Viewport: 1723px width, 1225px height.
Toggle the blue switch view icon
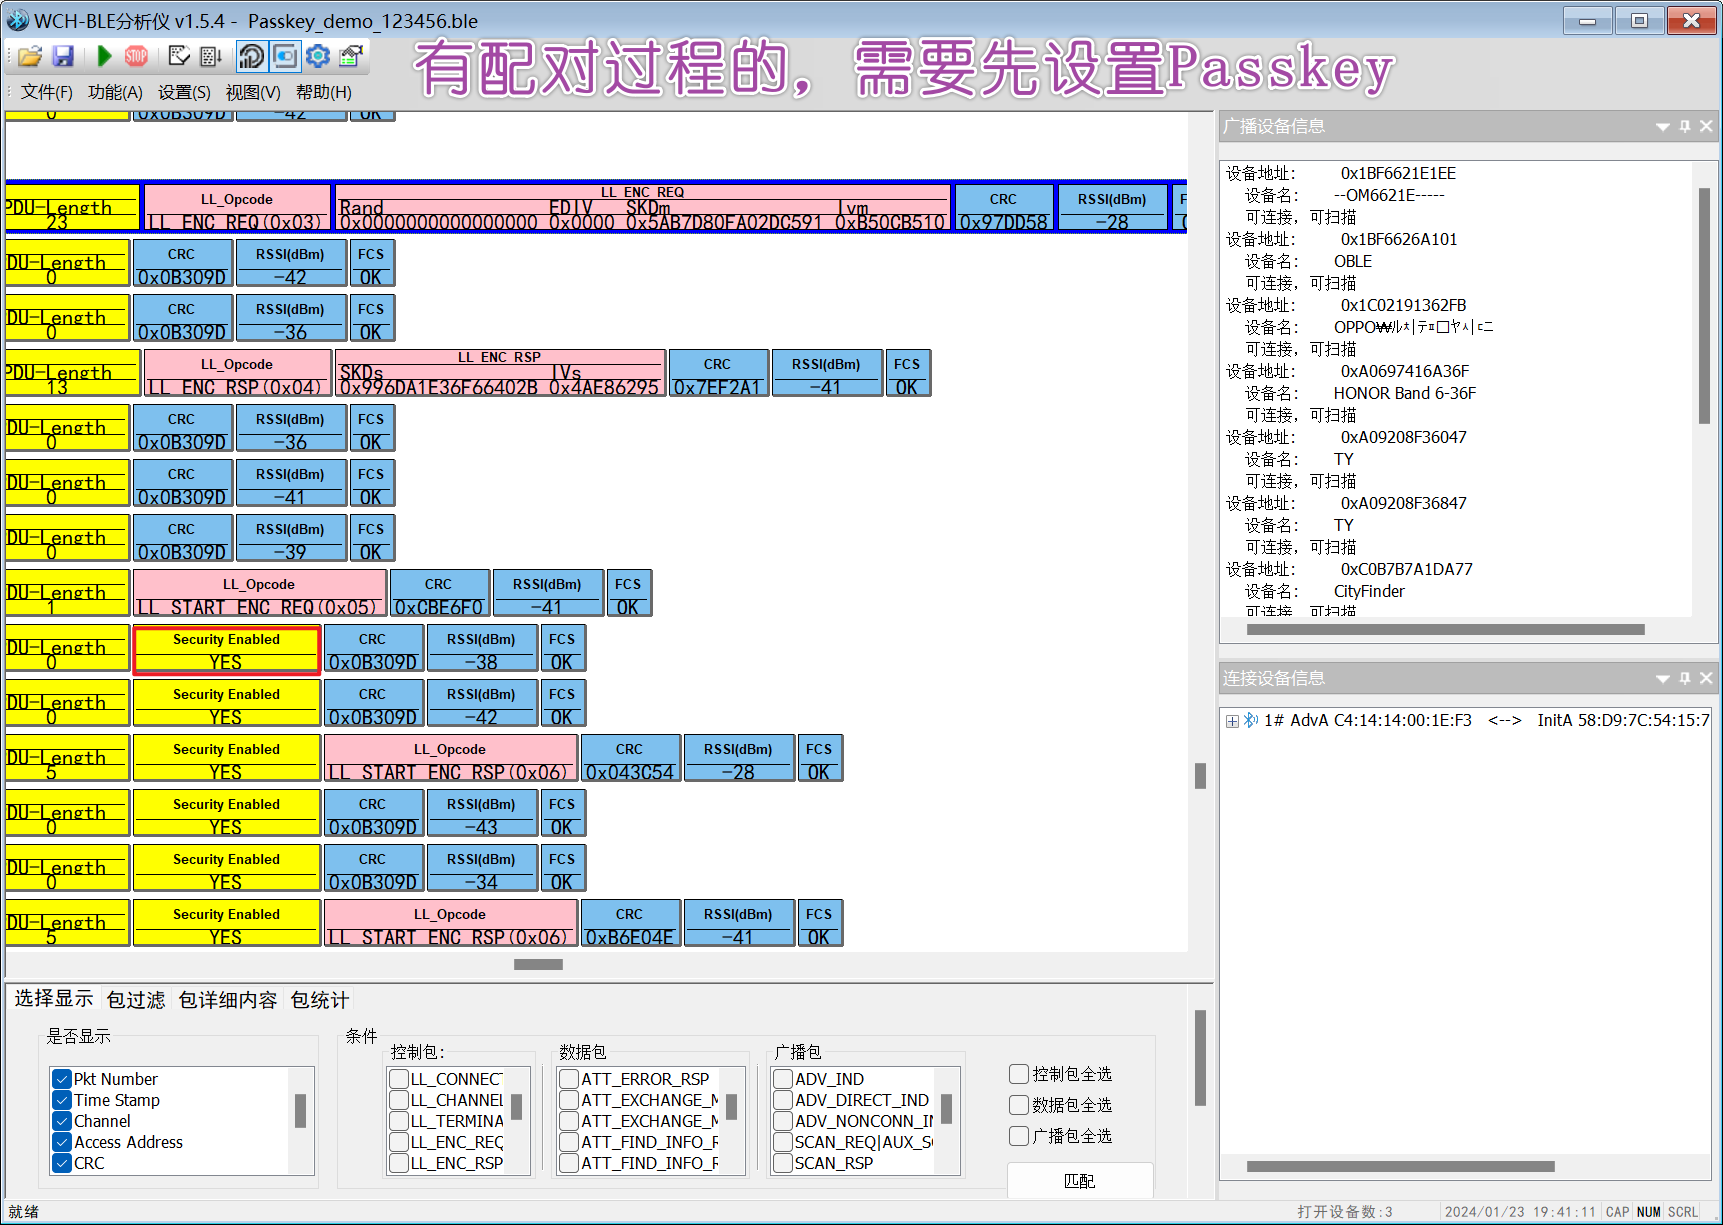(x=285, y=57)
